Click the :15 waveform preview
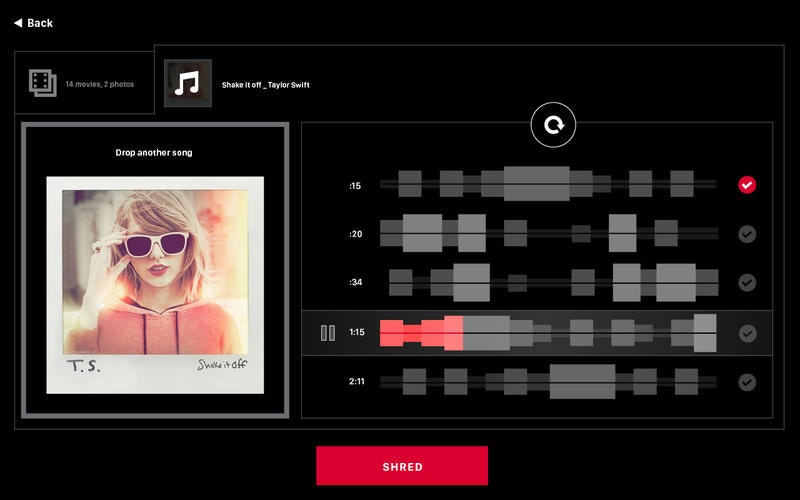800x500 pixels. [x=548, y=184]
